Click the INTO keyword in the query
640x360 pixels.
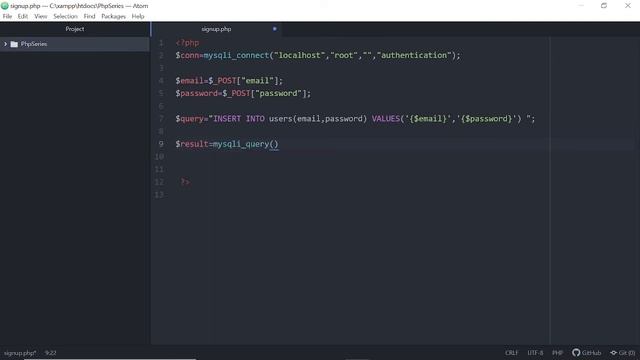(255, 119)
